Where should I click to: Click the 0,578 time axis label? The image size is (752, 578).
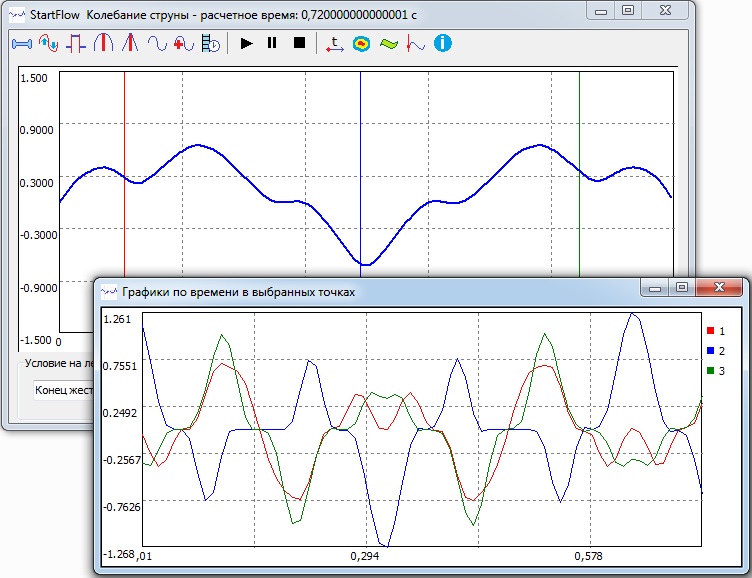588,556
